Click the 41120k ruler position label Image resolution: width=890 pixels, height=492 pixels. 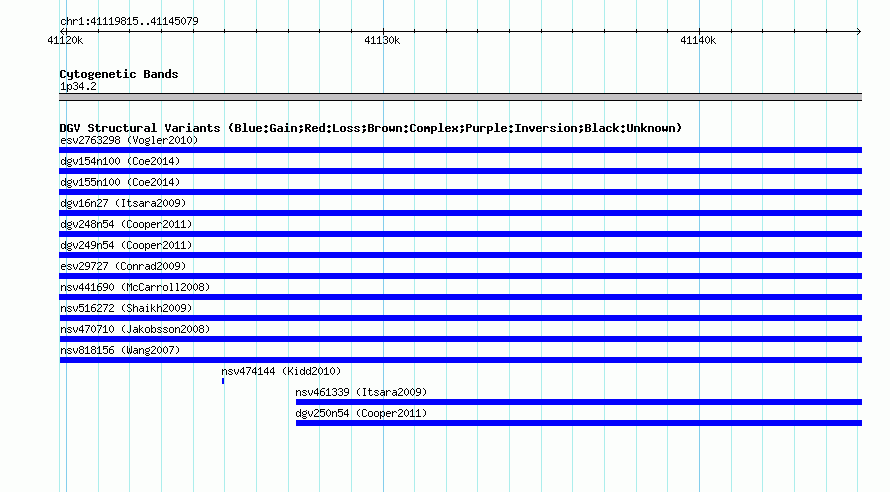[65, 40]
